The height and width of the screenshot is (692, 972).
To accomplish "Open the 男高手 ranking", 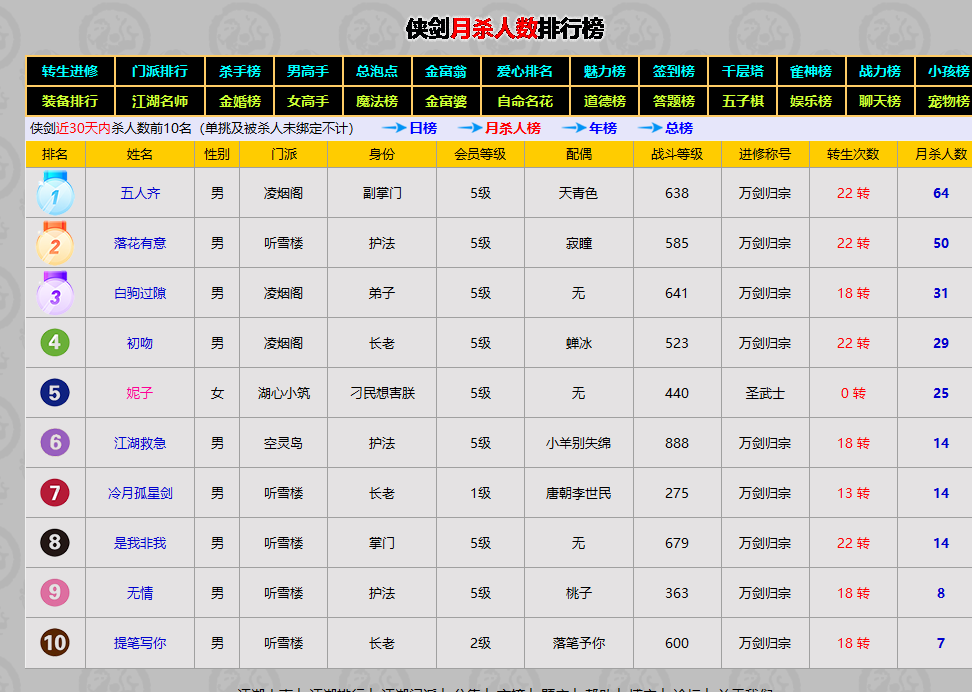I will (308, 71).
